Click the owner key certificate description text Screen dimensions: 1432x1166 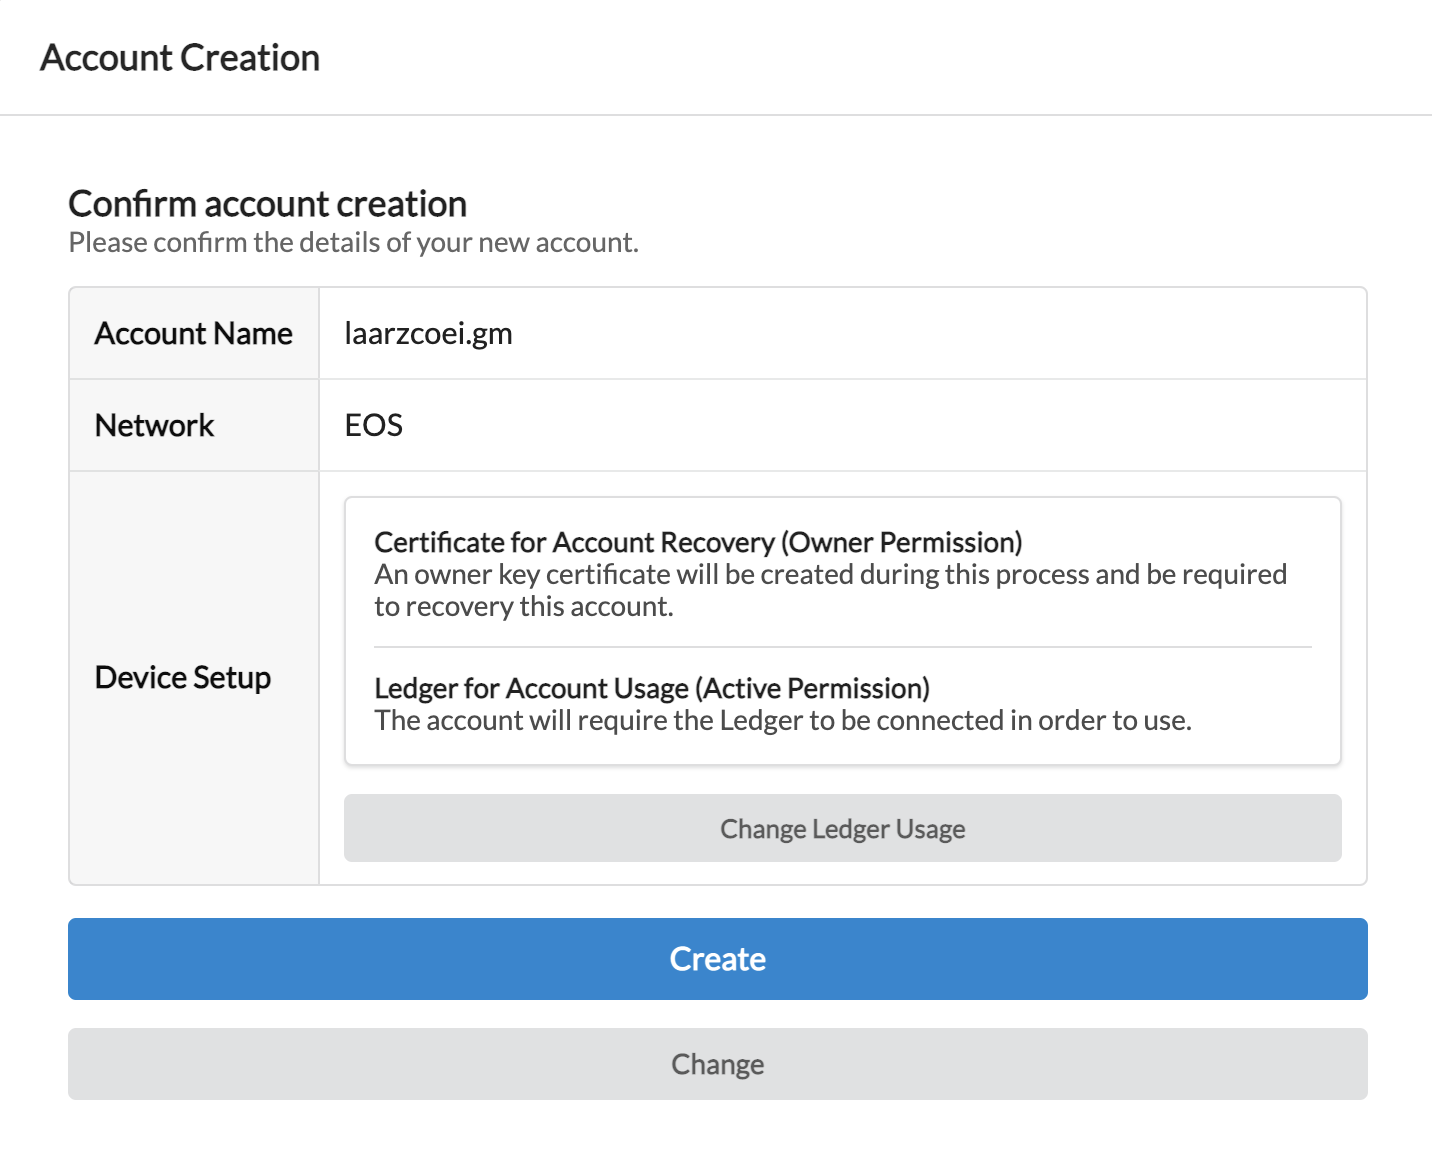coord(830,590)
